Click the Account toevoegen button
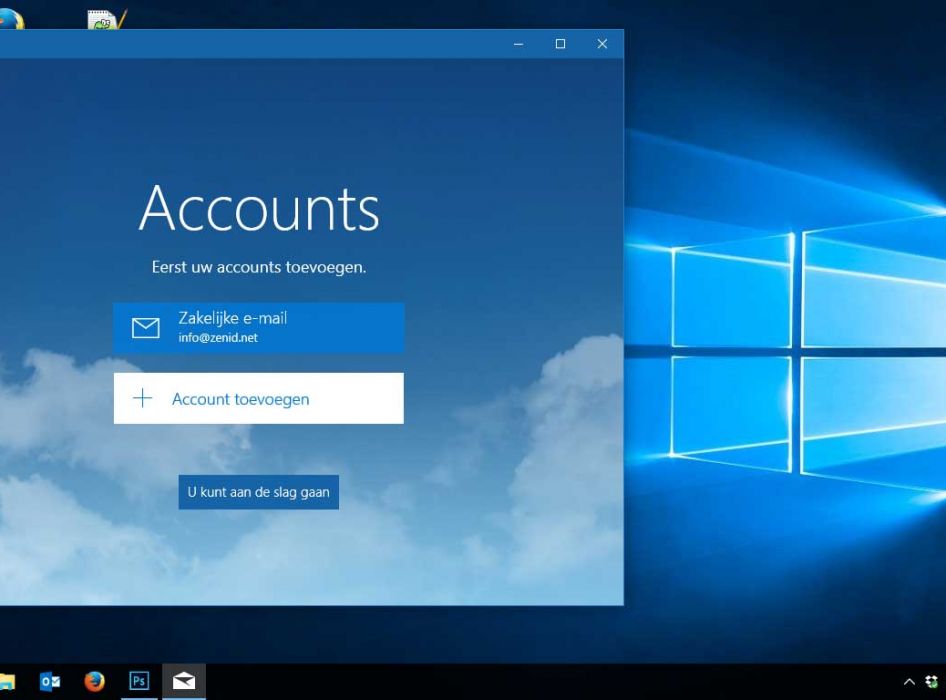 [258, 398]
